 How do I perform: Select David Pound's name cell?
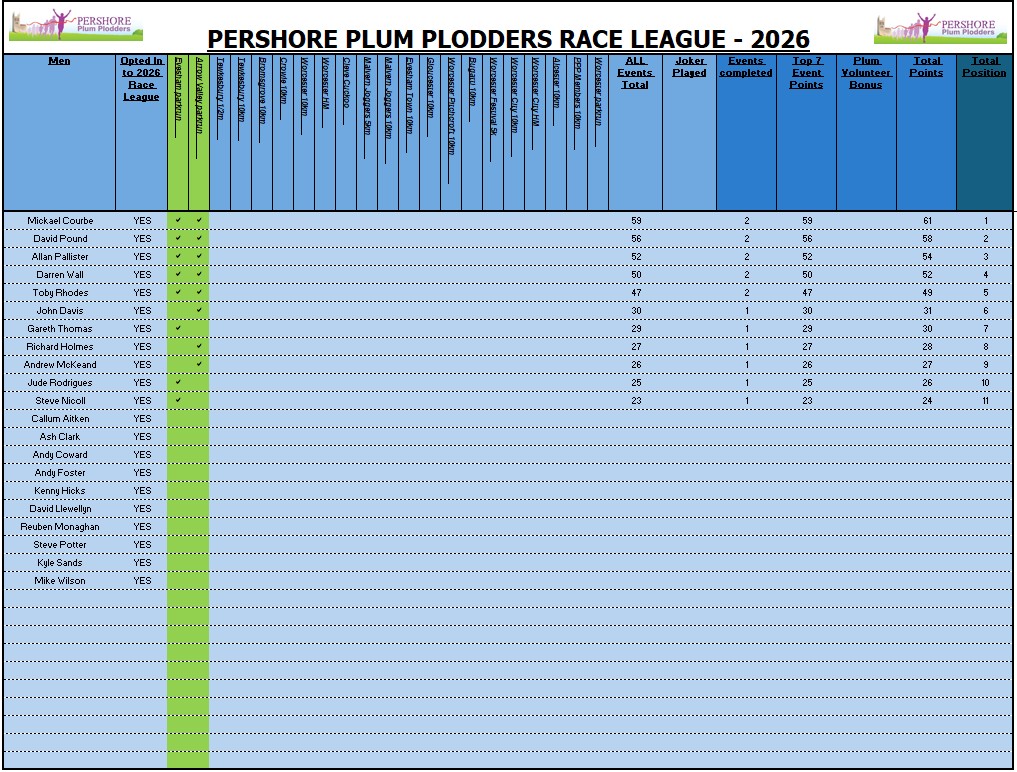point(59,238)
